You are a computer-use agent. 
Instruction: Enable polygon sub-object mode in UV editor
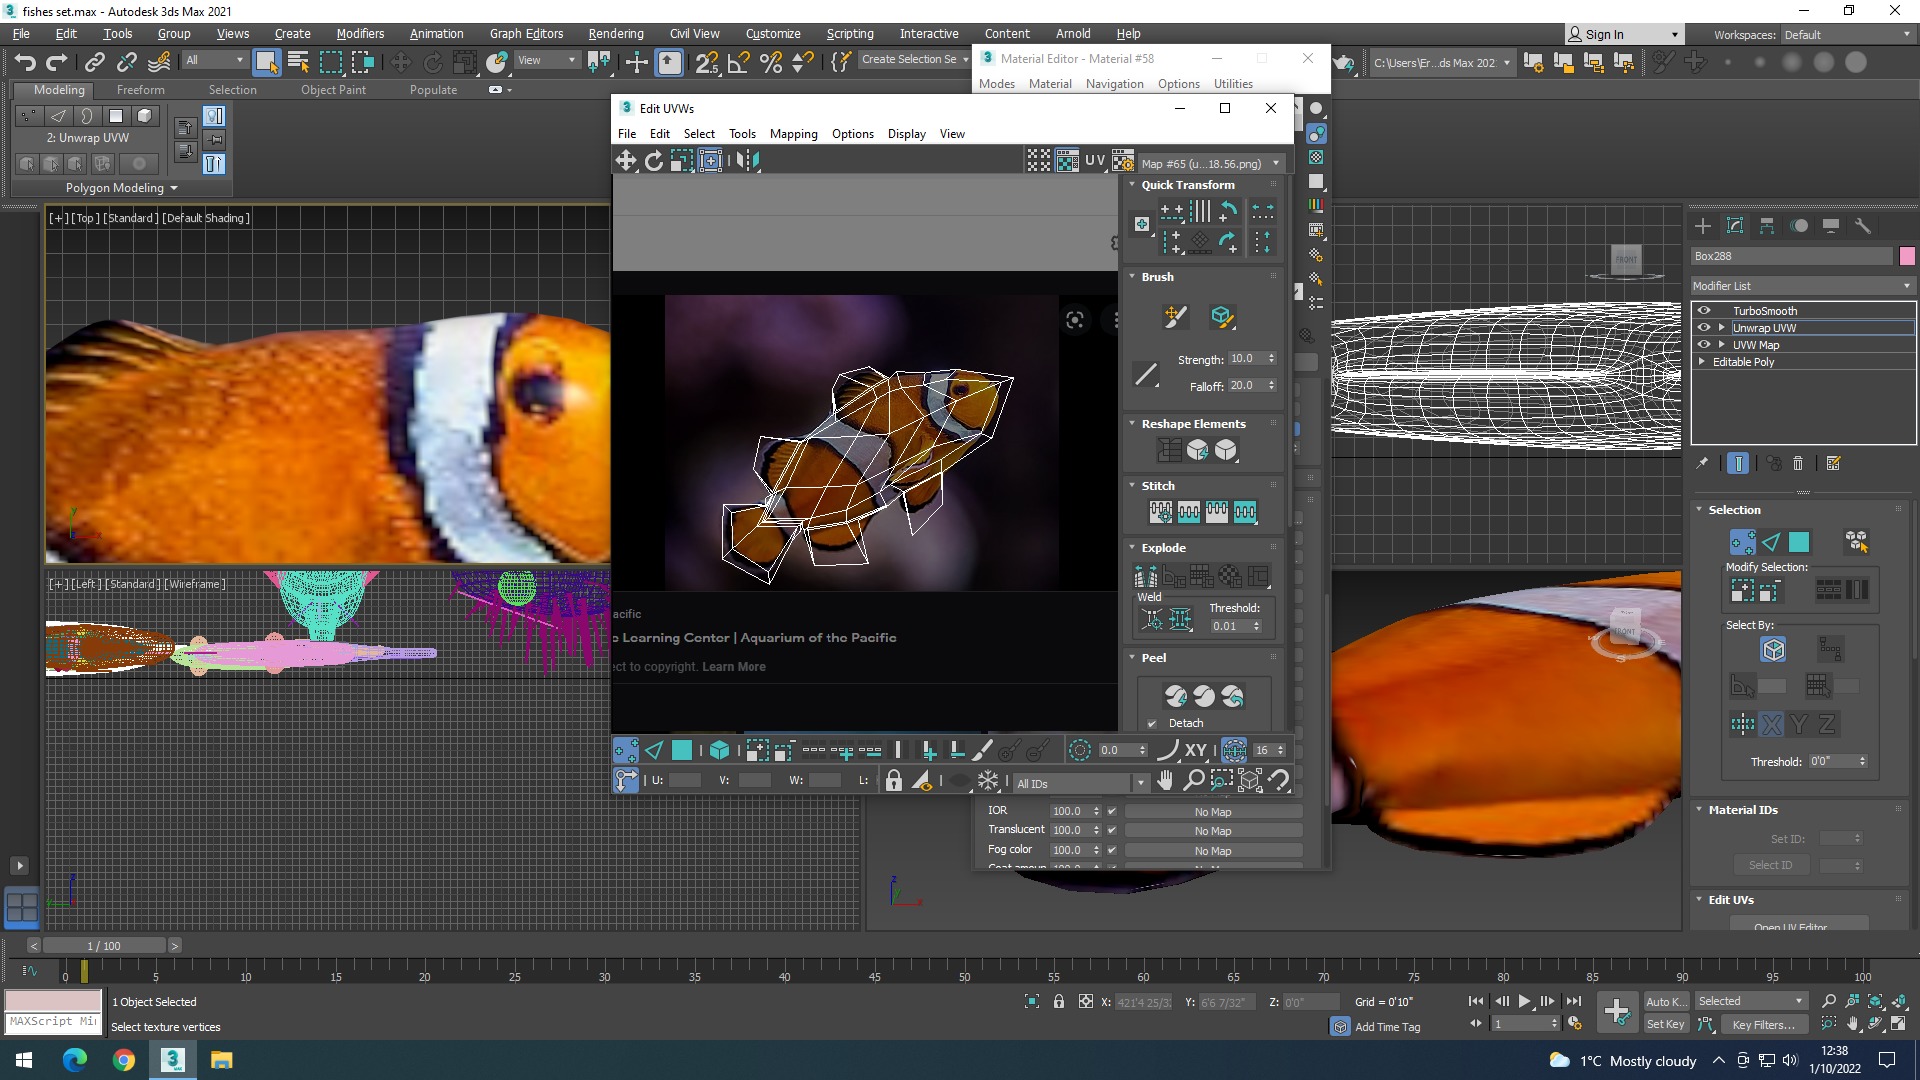(x=682, y=750)
